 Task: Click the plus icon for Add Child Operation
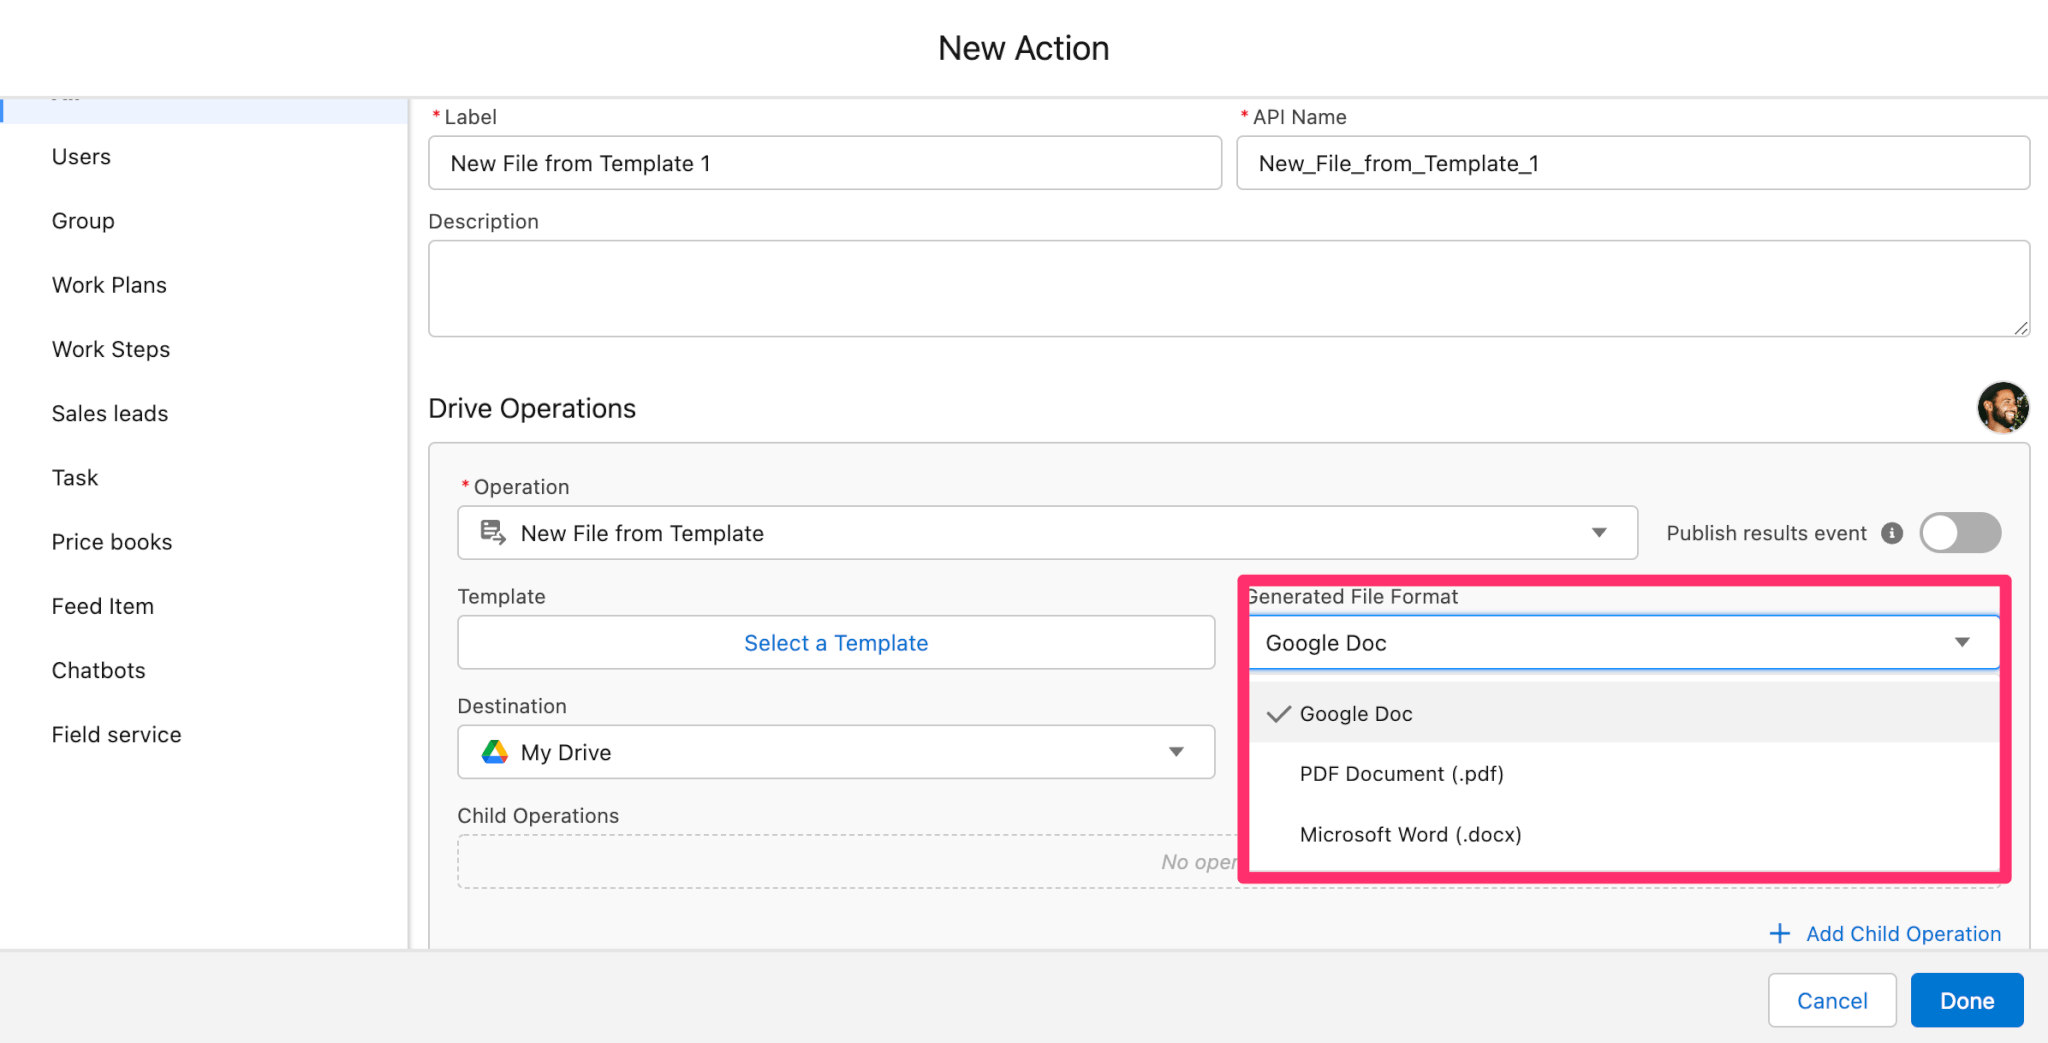(x=1779, y=933)
